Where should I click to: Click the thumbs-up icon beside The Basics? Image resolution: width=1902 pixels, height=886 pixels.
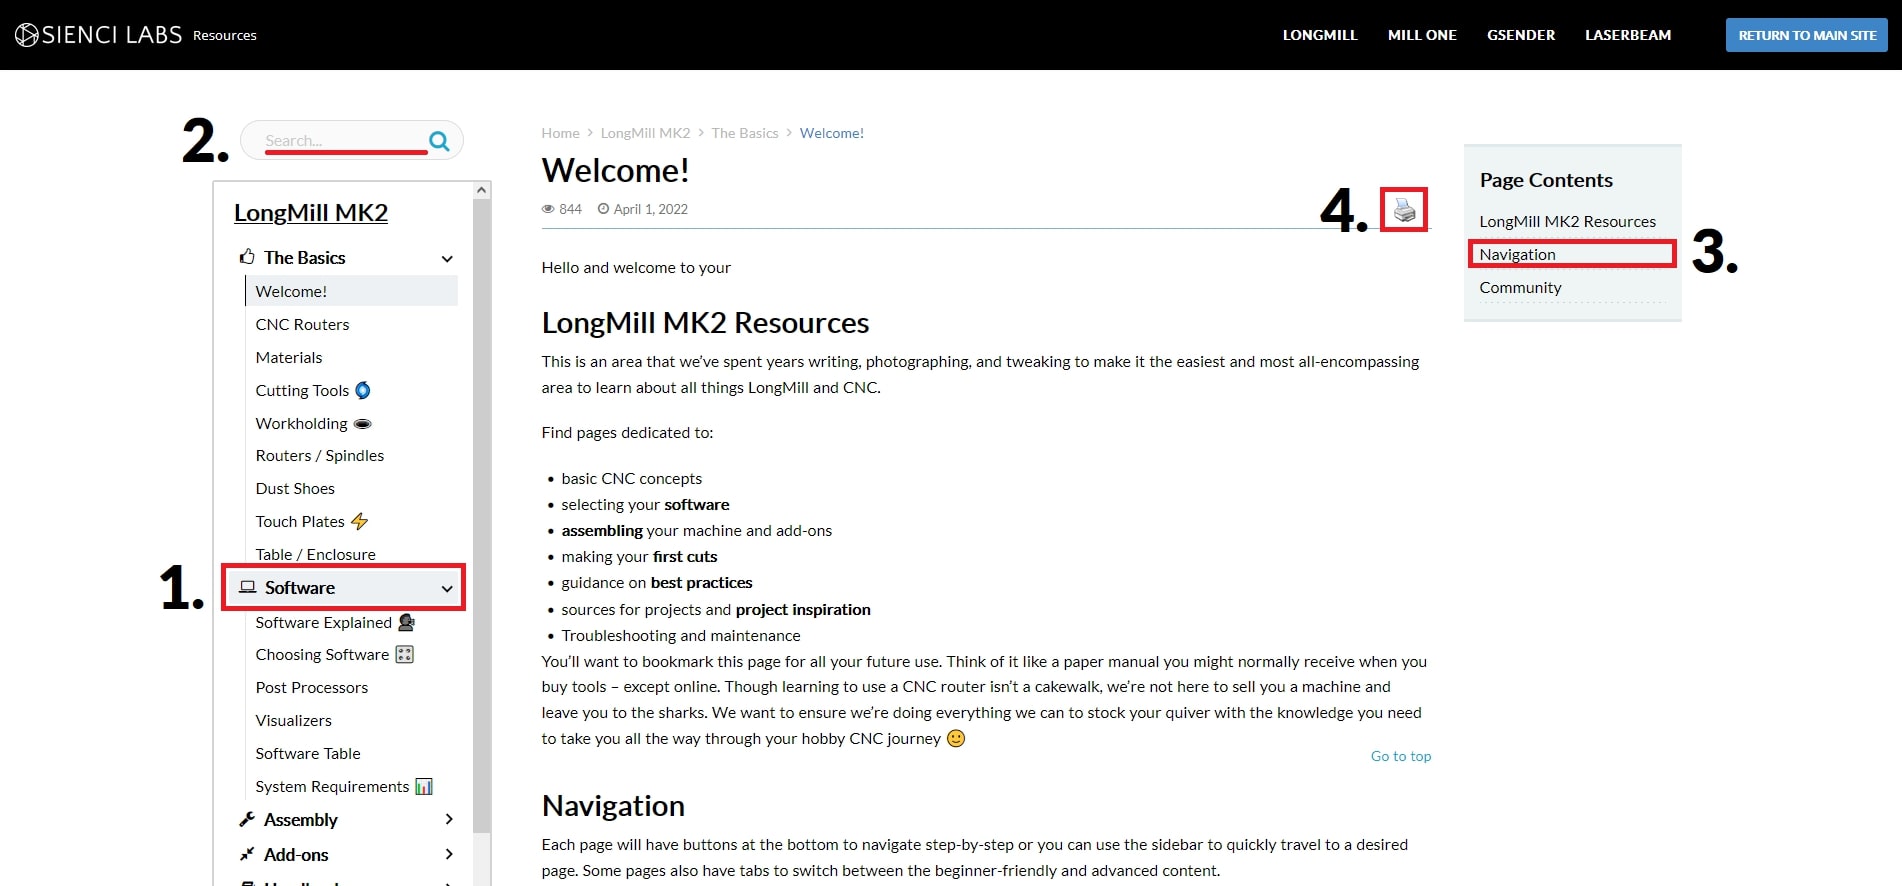[x=247, y=257]
